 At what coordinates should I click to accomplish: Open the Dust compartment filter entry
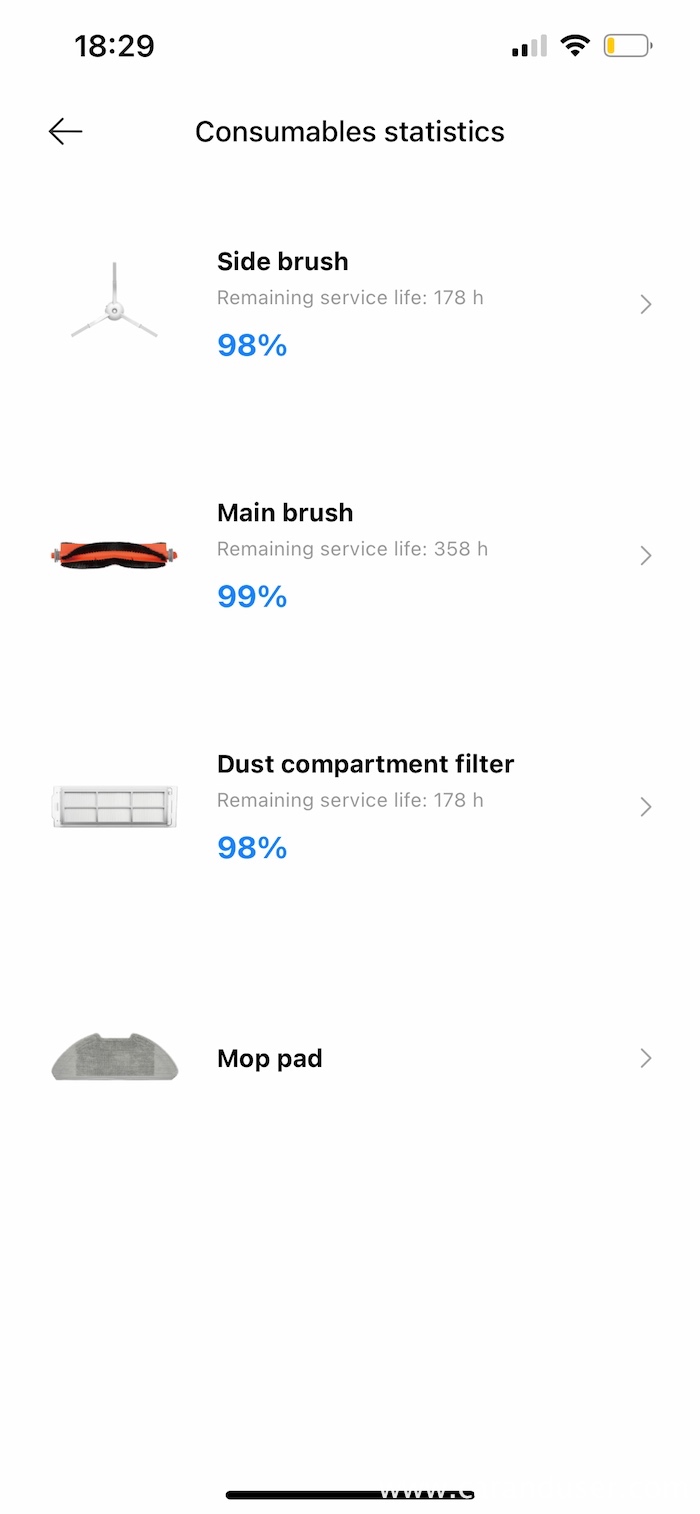click(365, 764)
